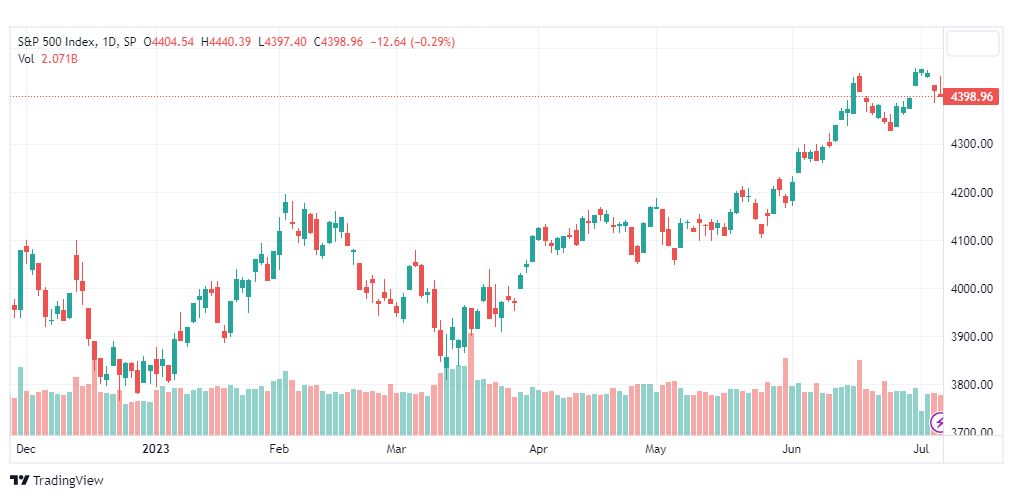Image resolution: width=1012 pixels, height=498 pixels.
Task: Click the 3900.00 price scale value
Action: [971, 337]
